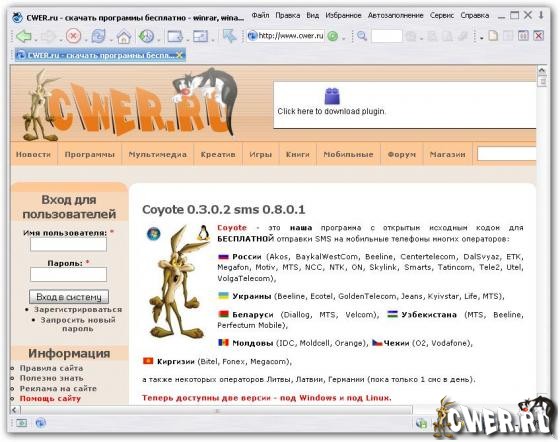This screenshot has width=560, height=442.
Task: Open the Избранное menu
Action: coord(343,15)
